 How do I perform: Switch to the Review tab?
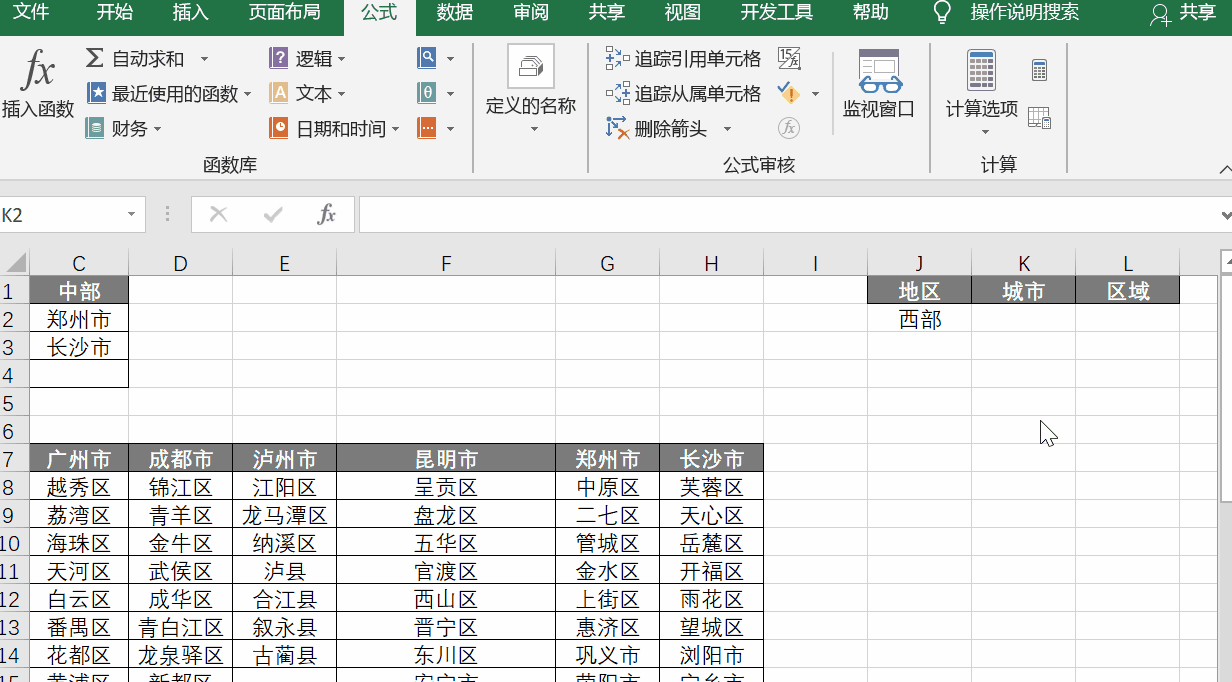coord(531,13)
